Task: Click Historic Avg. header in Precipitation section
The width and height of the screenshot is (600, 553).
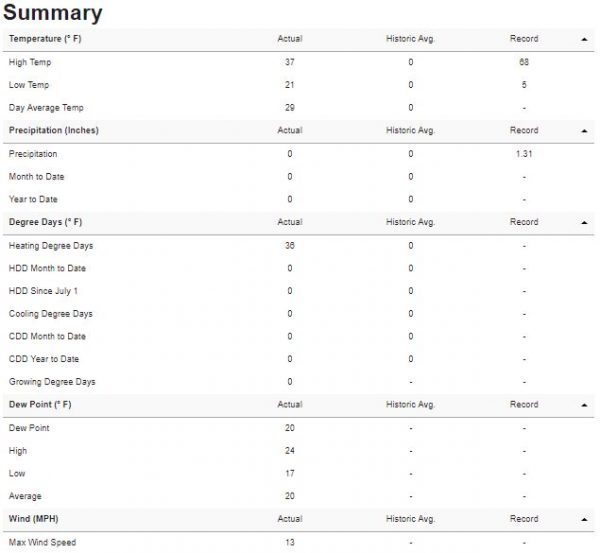Action: point(410,130)
